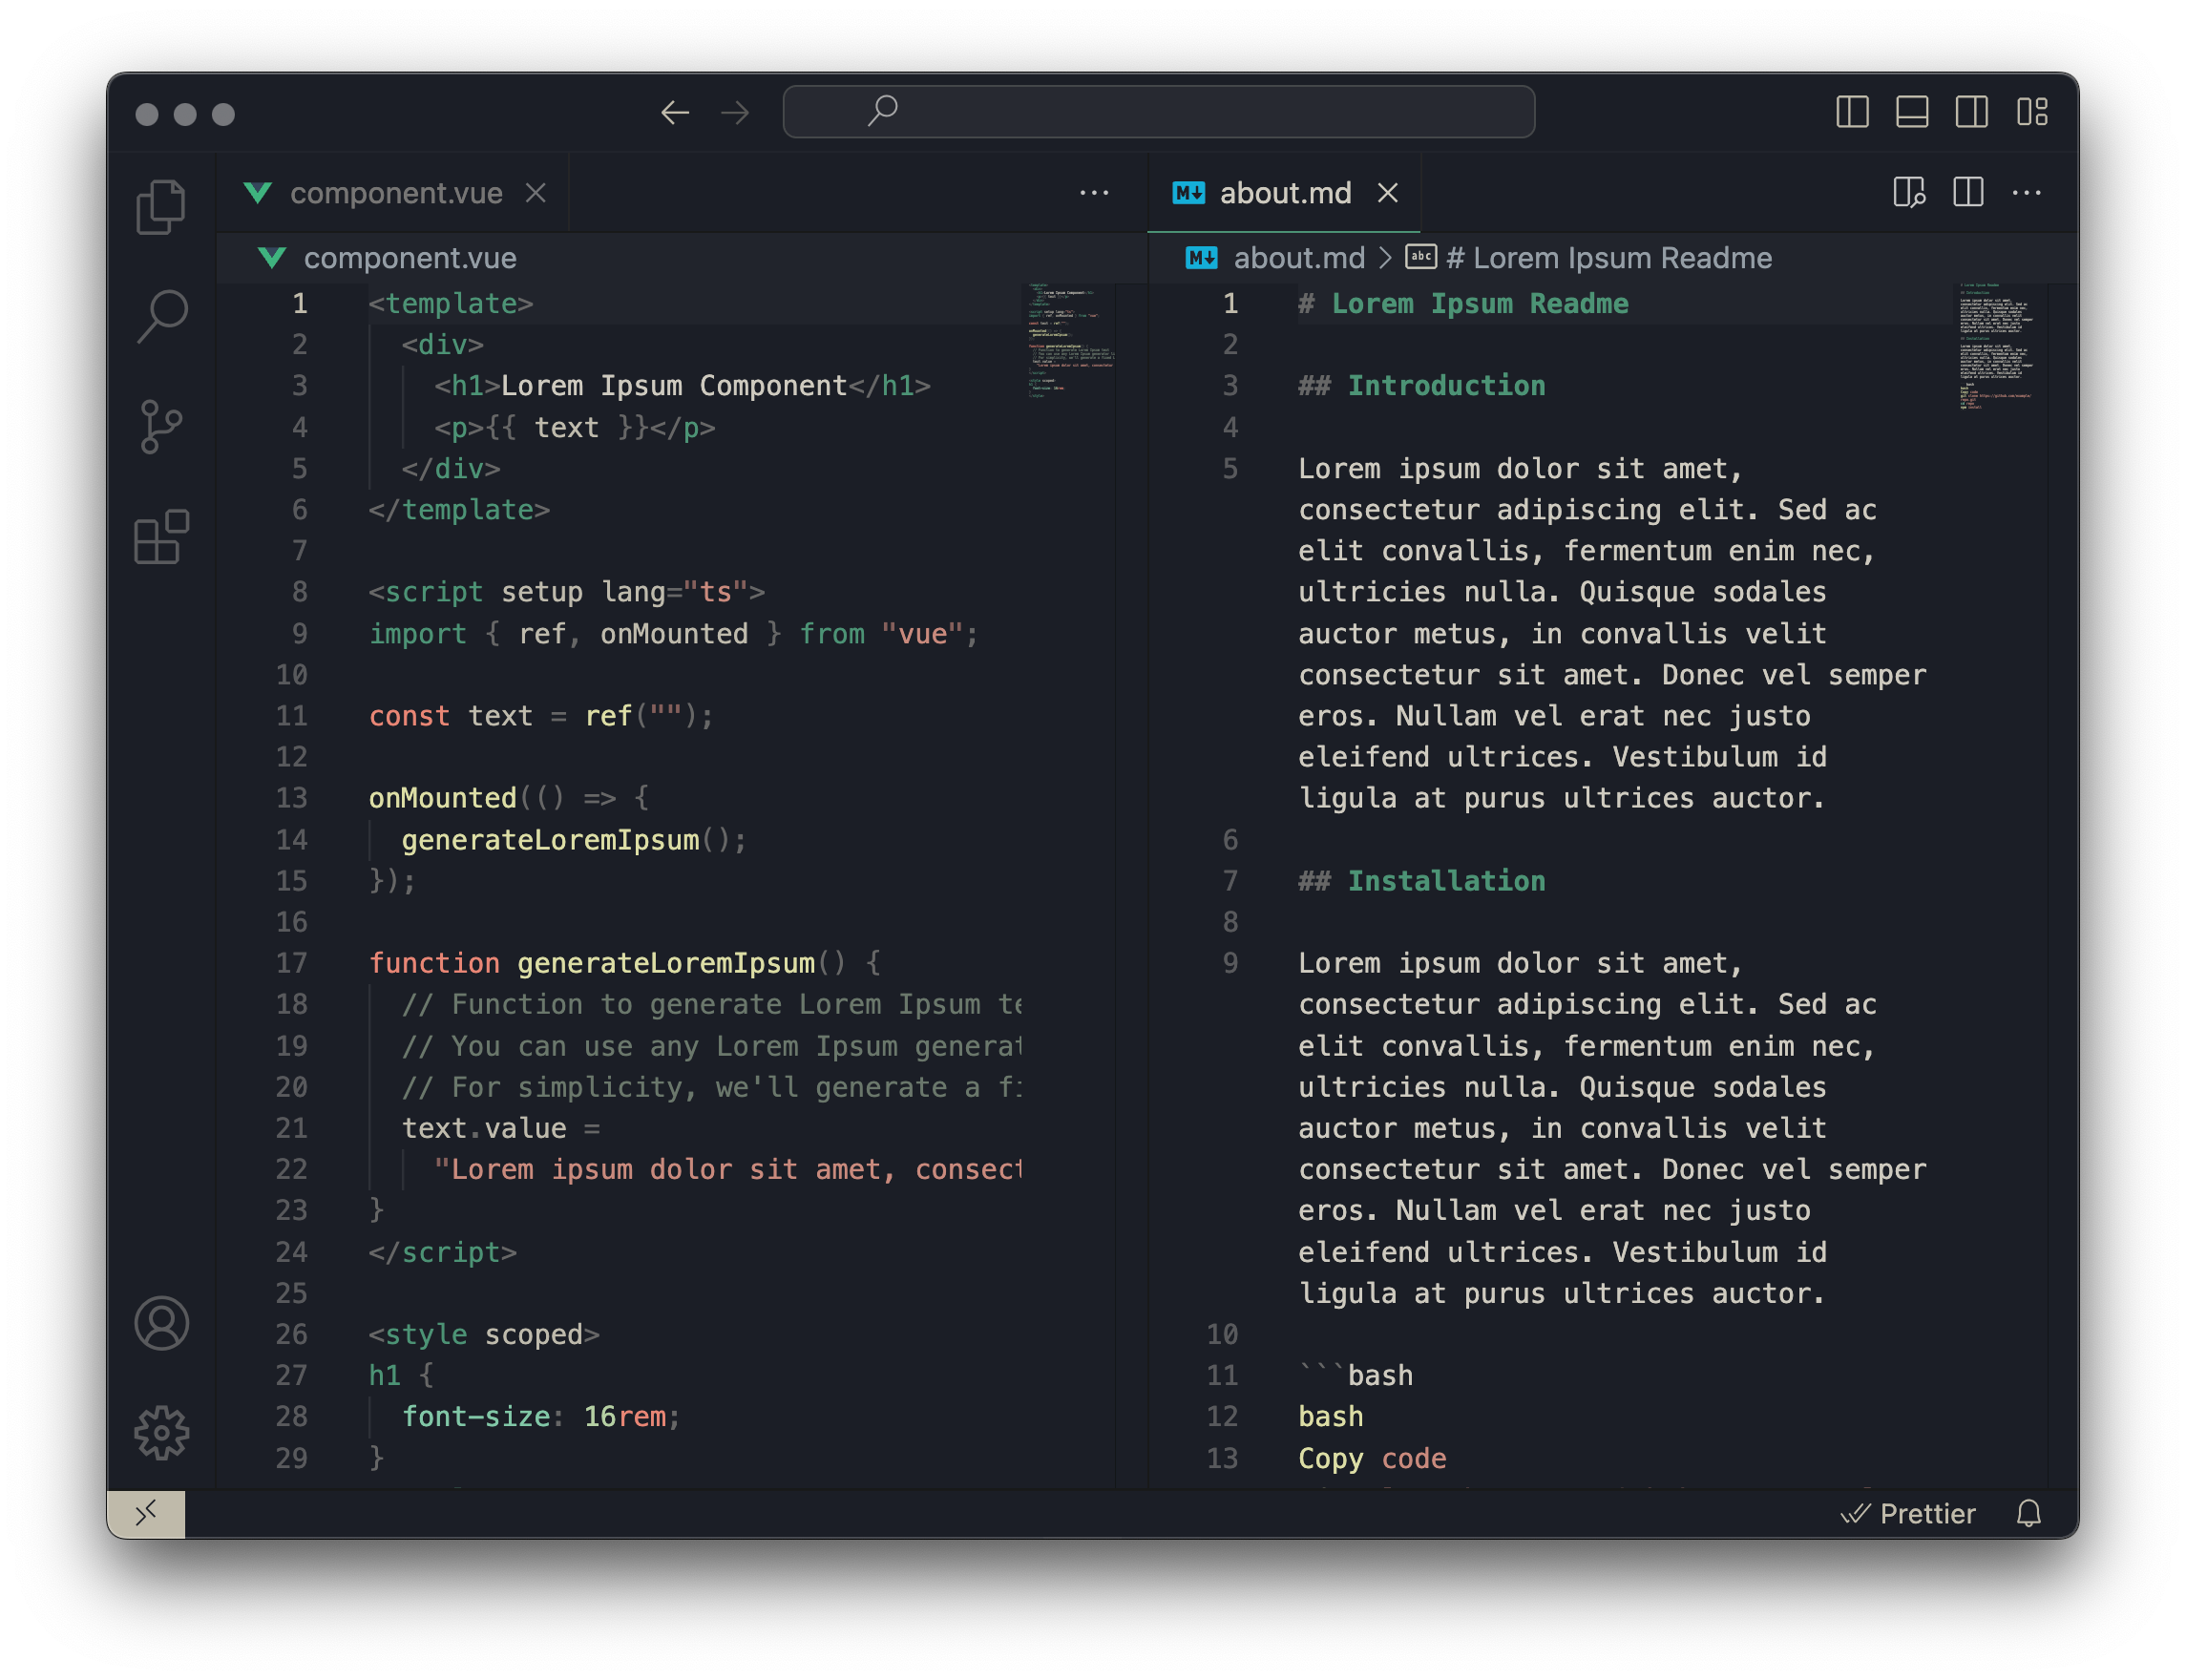
Task: Open Customize Layout options
Action: click(2032, 112)
